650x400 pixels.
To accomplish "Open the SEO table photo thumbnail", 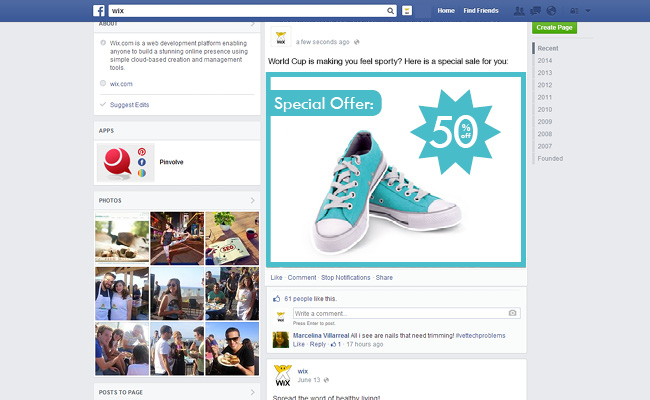I will [x=232, y=238].
